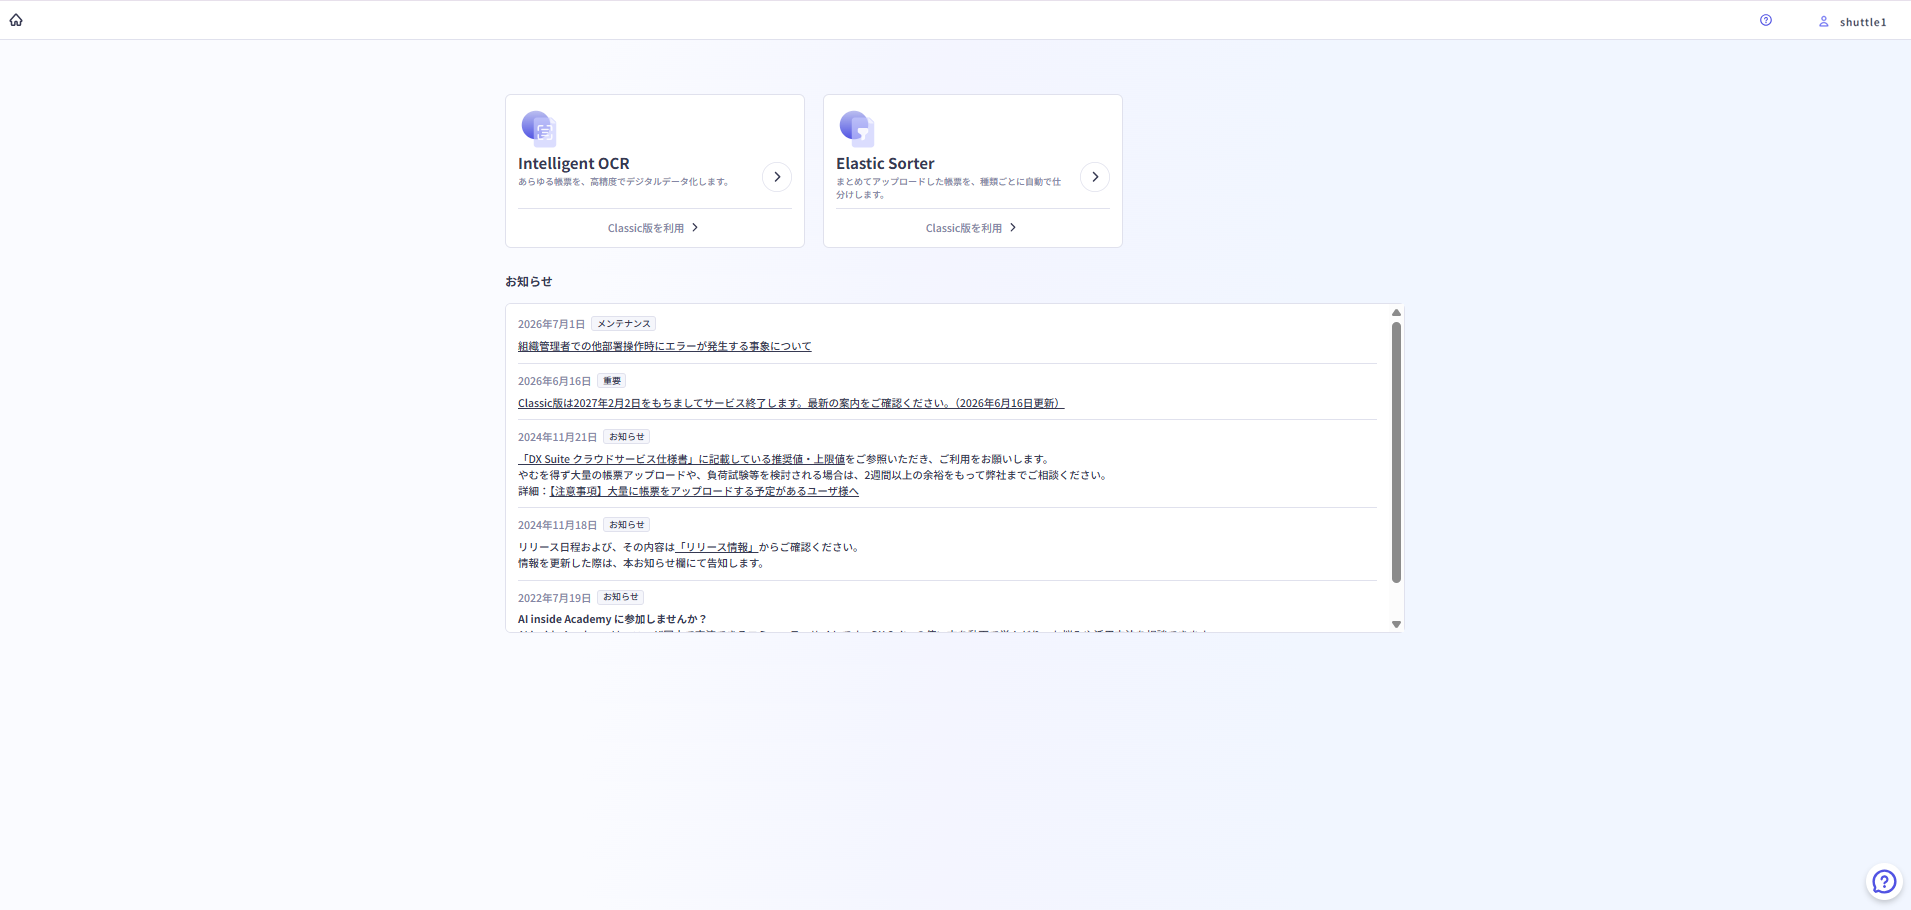Screen dimensions: 1911x910
Task: Click the Intelligent OCR title
Action: (x=574, y=163)
